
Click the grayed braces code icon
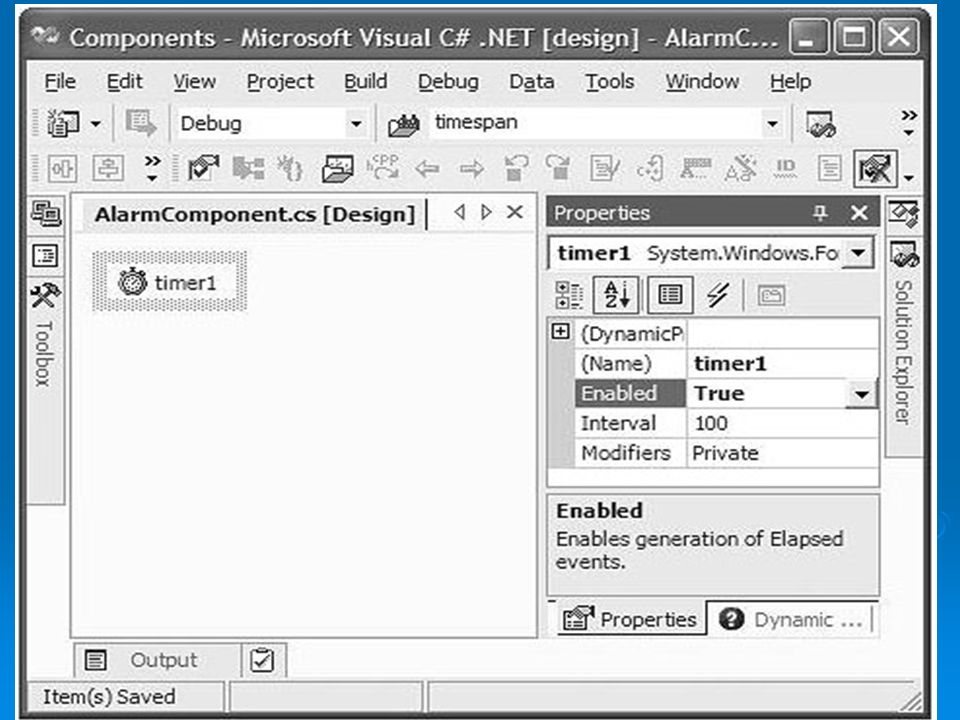tap(291, 168)
